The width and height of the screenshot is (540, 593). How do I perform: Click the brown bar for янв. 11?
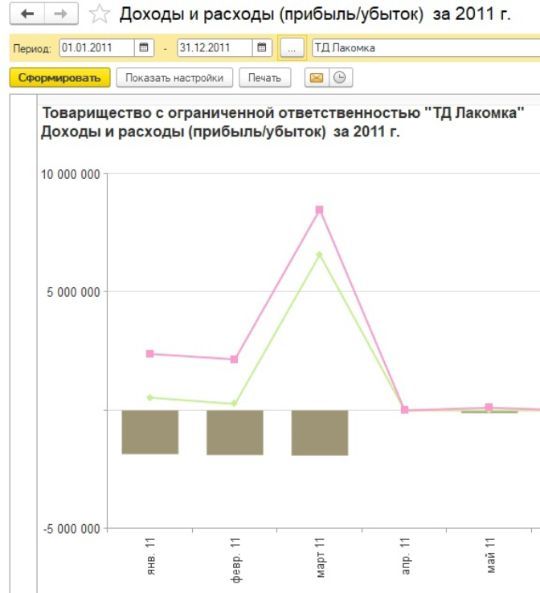click(150, 432)
